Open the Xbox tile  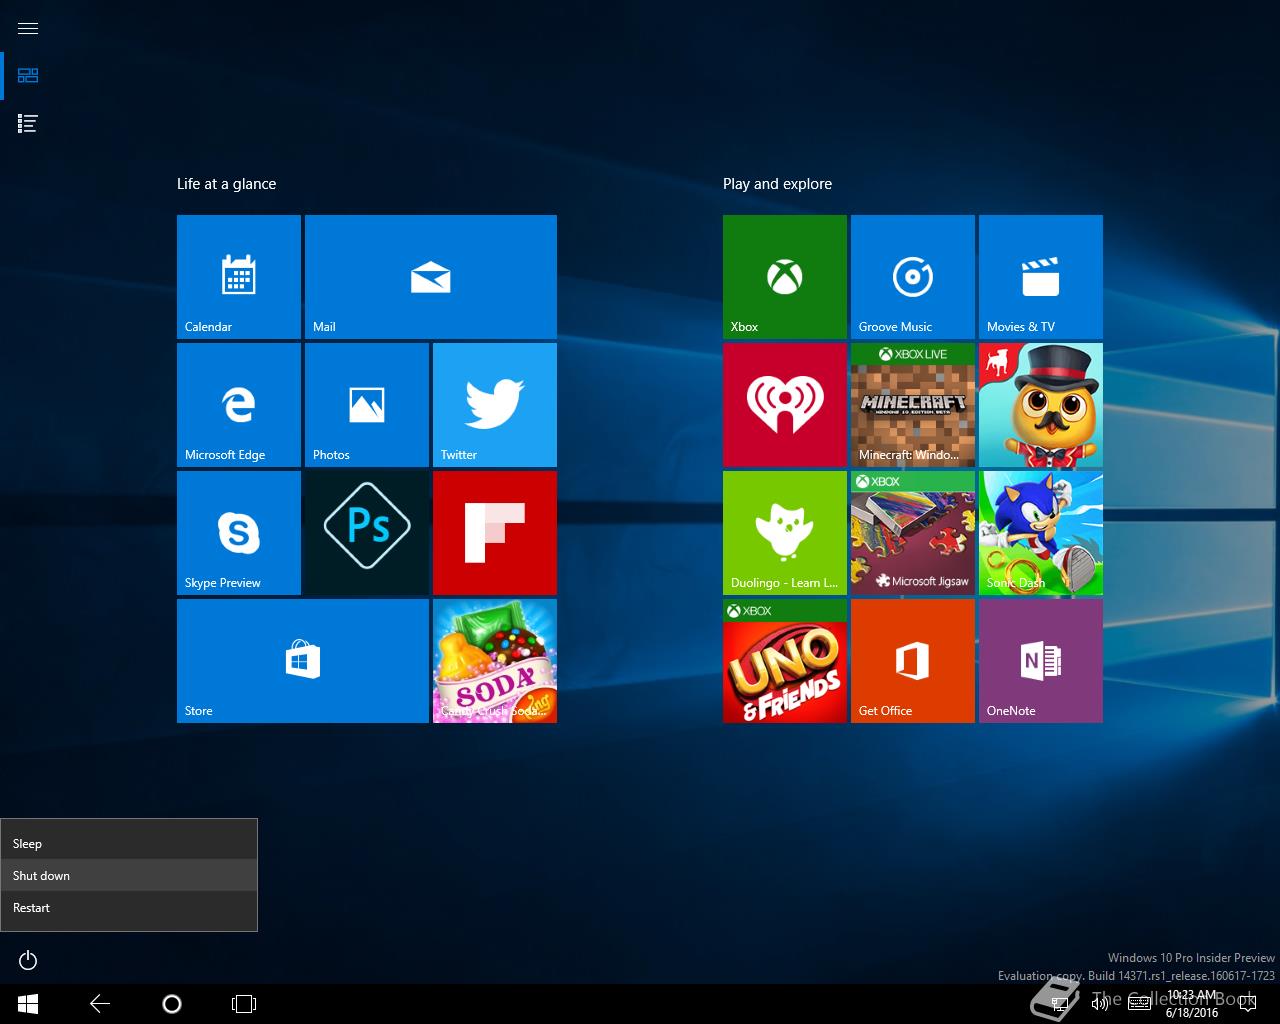click(x=785, y=277)
